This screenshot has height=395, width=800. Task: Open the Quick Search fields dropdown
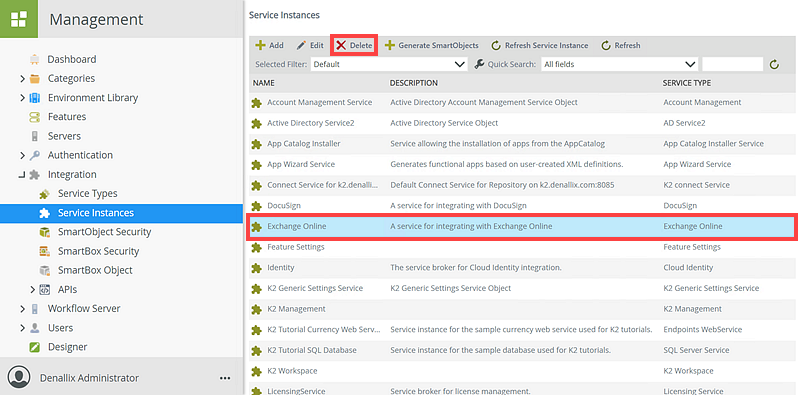pos(619,64)
